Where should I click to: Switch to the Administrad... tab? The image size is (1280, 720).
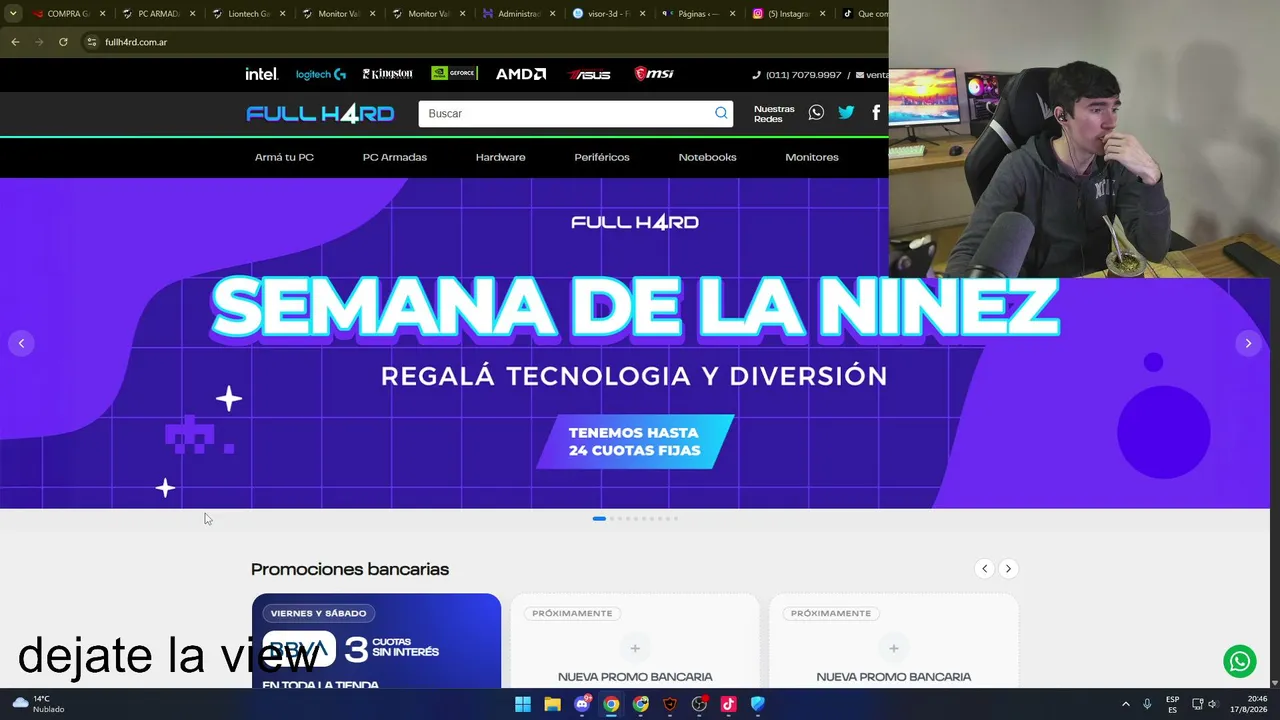pos(519,14)
